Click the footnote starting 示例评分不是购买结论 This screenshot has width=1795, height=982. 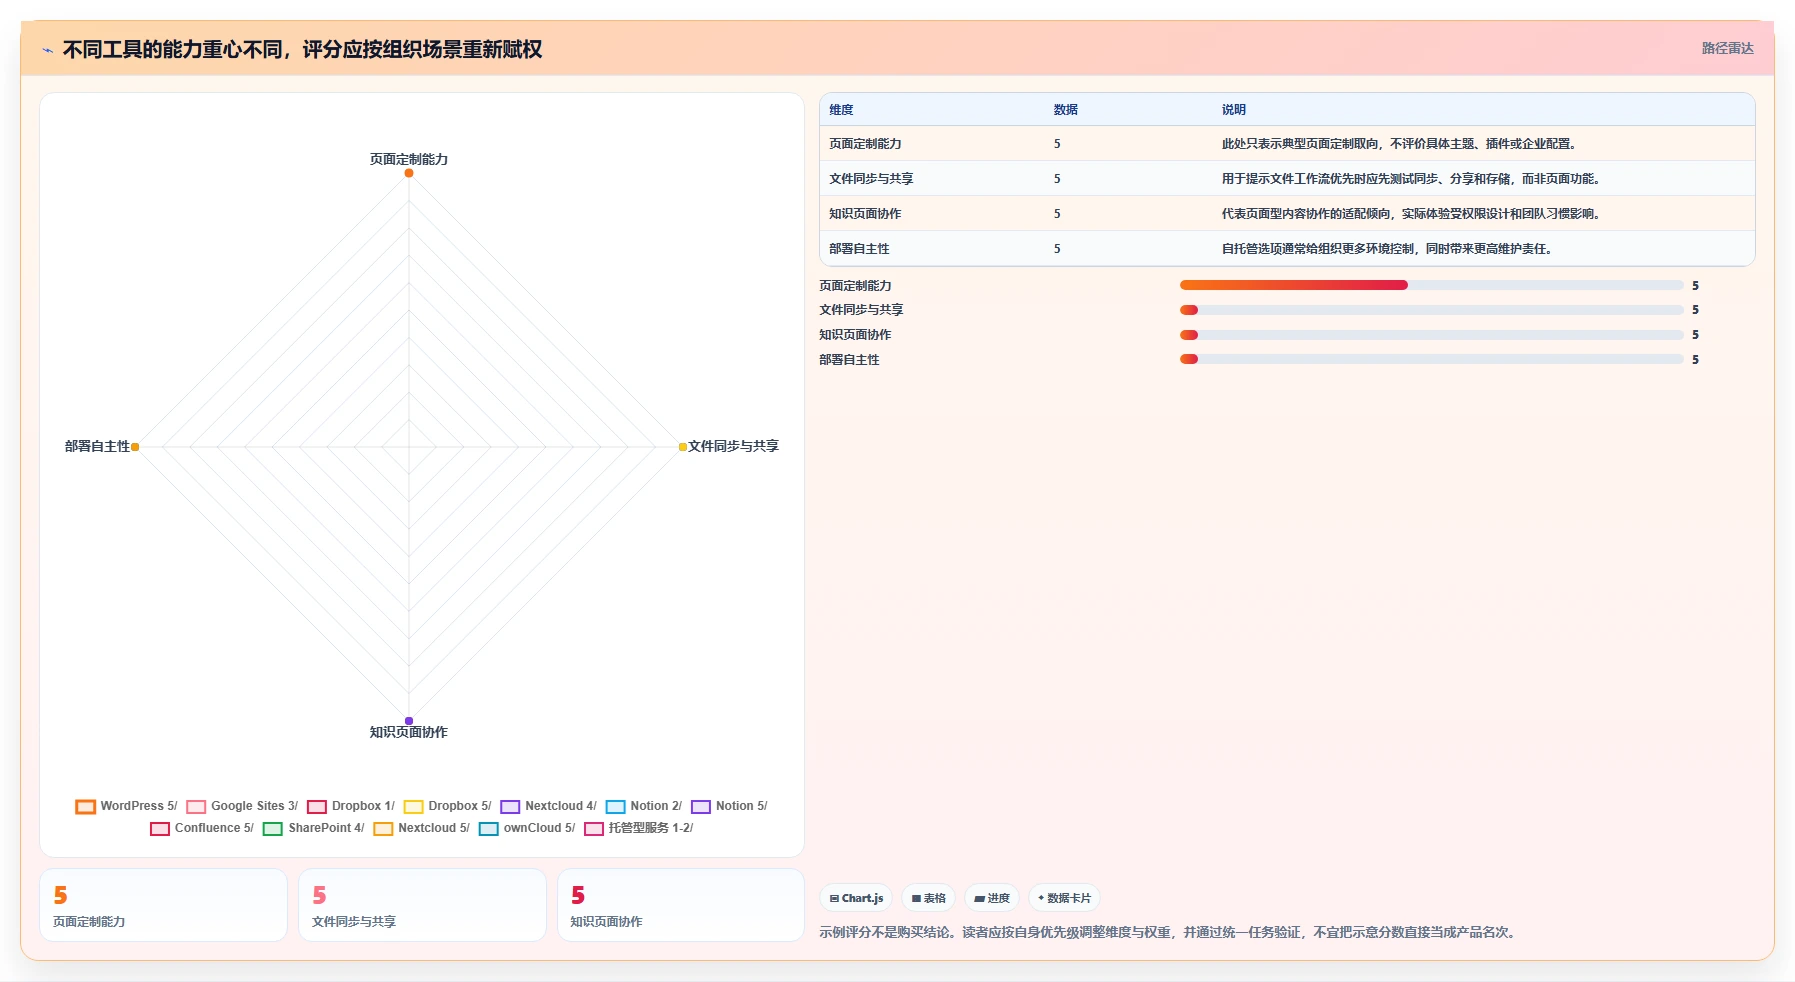[x=1170, y=932]
